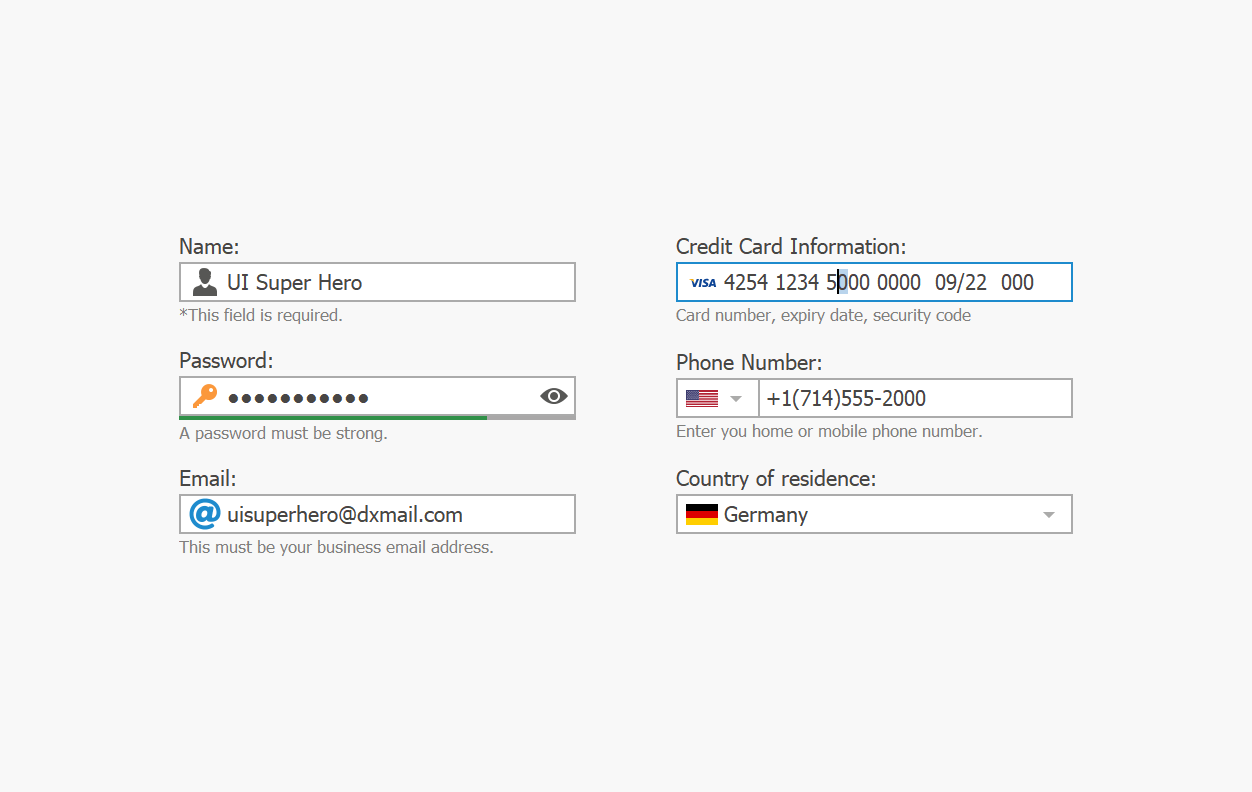Click the VISA card logo
This screenshot has height=792, width=1252.
pos(703,283)
